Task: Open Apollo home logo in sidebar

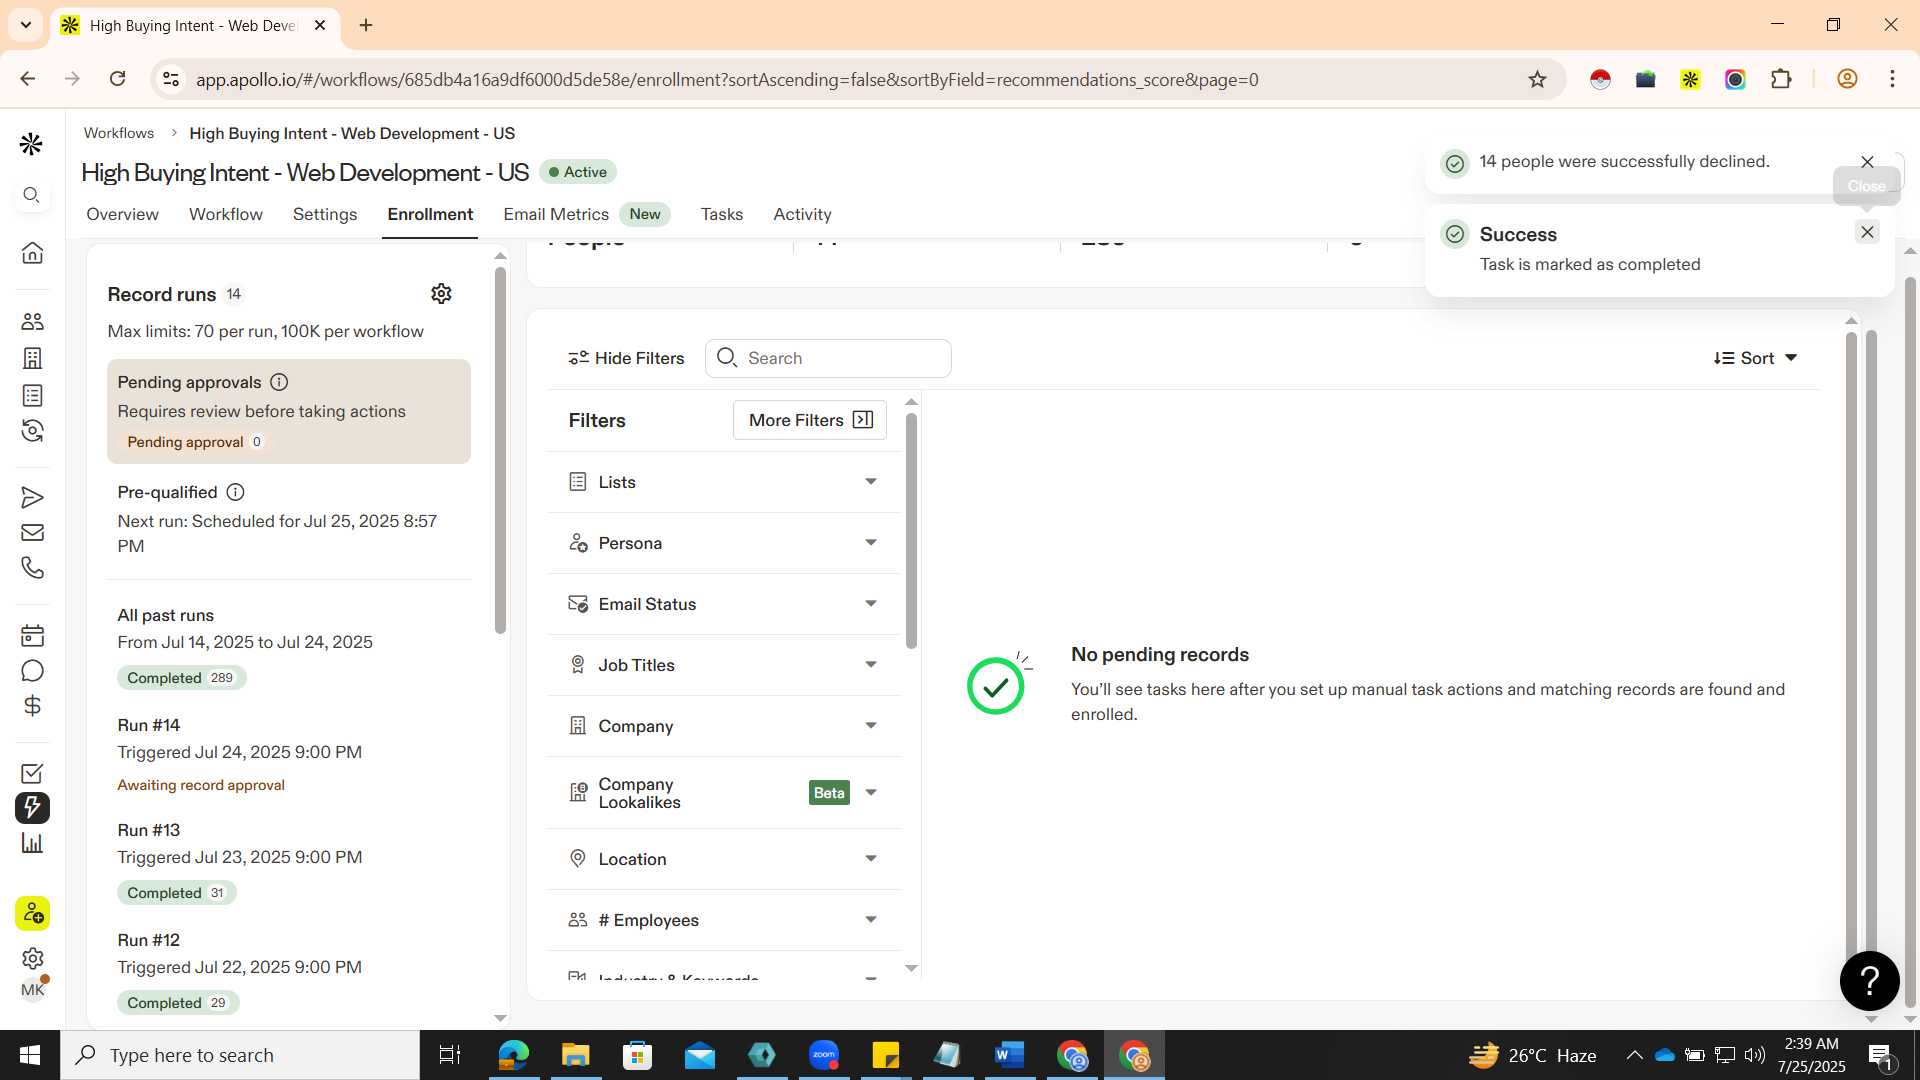Action: click(31, 144)
